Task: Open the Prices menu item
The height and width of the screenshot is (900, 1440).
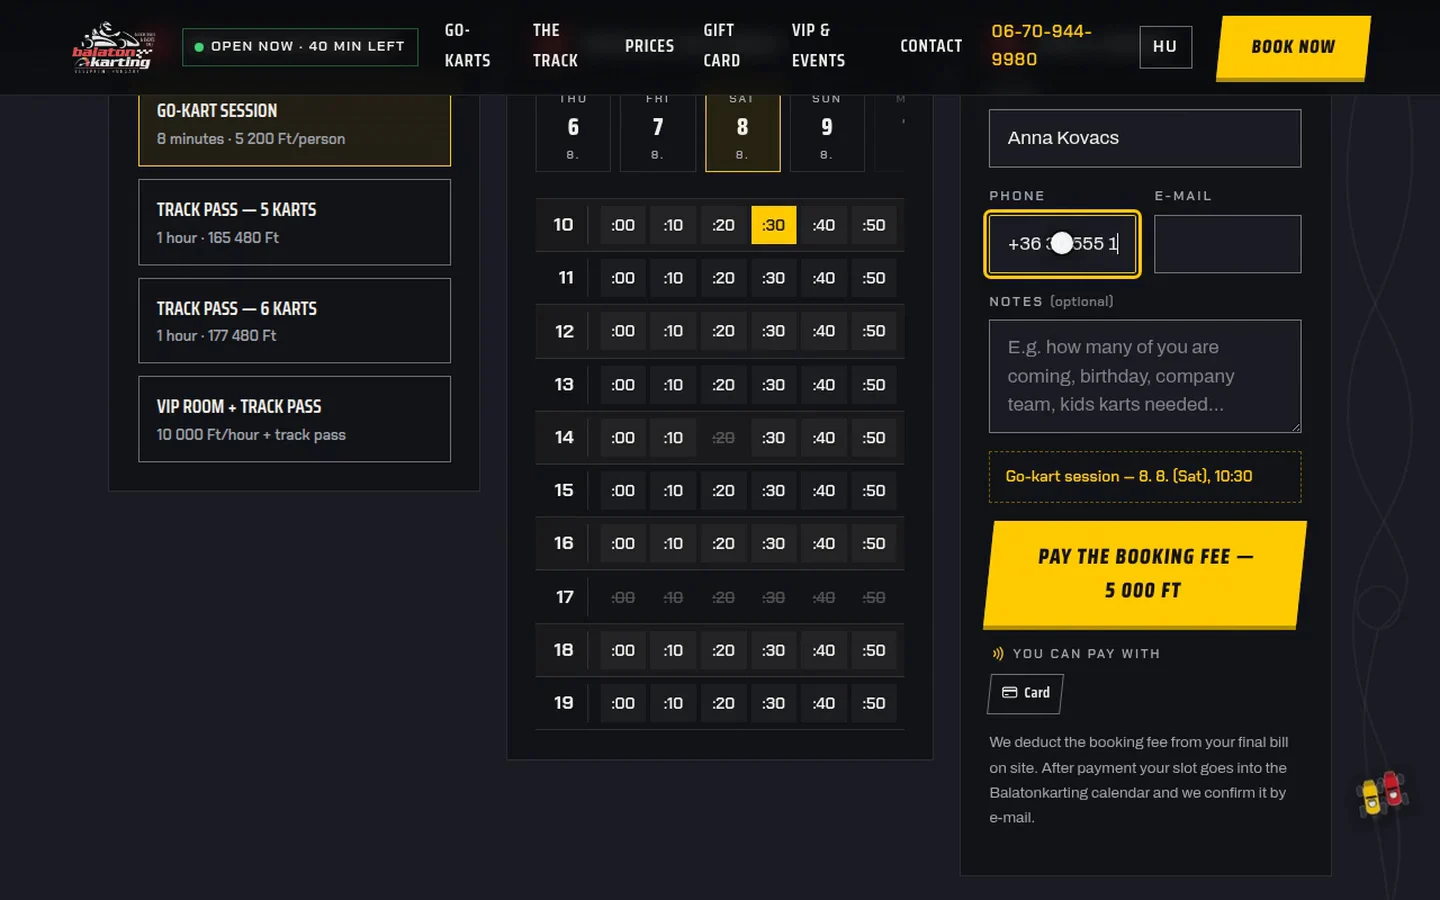Action: [649, 46]
